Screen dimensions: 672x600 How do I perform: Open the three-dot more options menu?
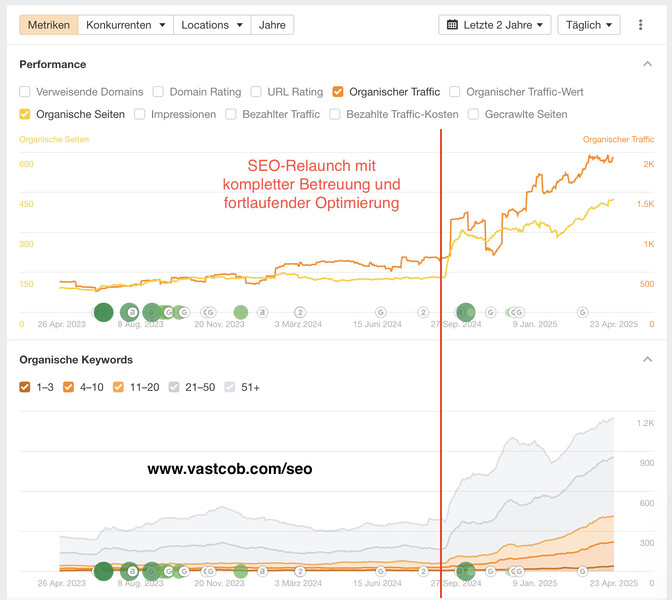click(641, 25)
